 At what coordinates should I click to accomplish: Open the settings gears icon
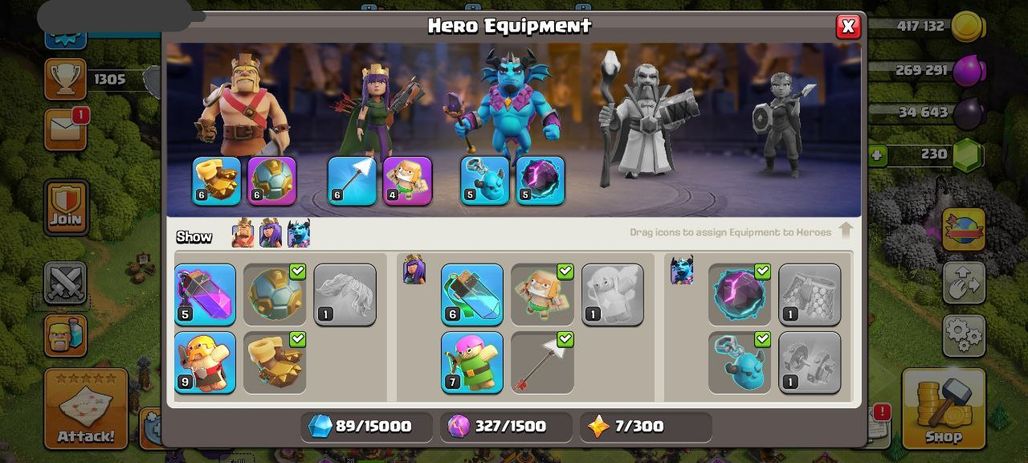[x=964, y=336]
